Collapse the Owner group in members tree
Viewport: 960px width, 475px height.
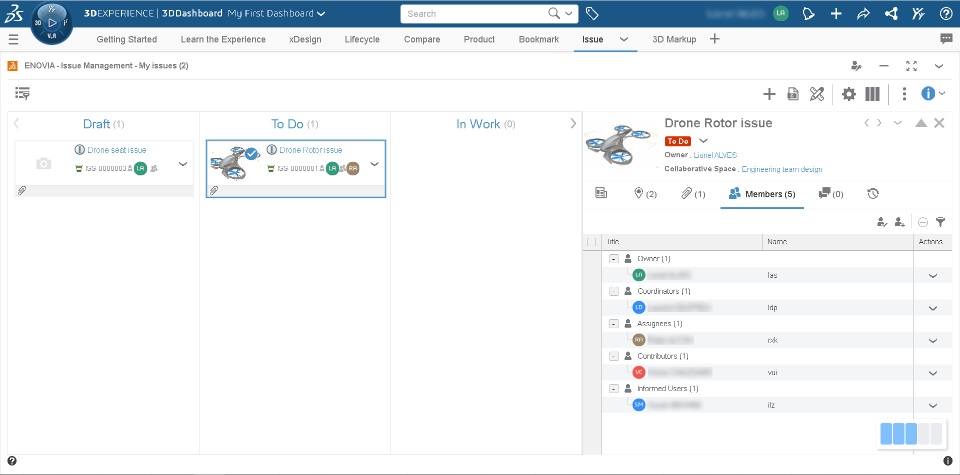(614, 259)
